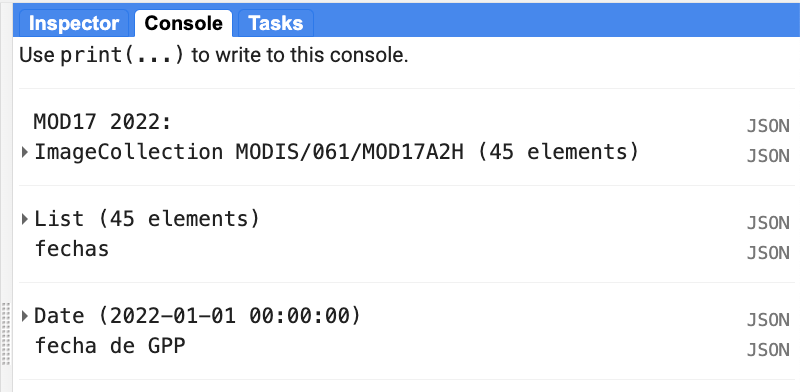Expand the ImageCollection MODIS/061/MOD17A2H arrow
Screen dimensions: 800x392
click(24, 152)
